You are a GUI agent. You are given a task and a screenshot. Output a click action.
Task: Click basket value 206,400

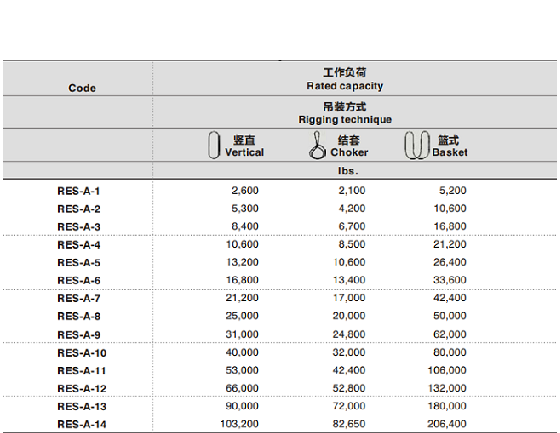click(x=447, y=424)
